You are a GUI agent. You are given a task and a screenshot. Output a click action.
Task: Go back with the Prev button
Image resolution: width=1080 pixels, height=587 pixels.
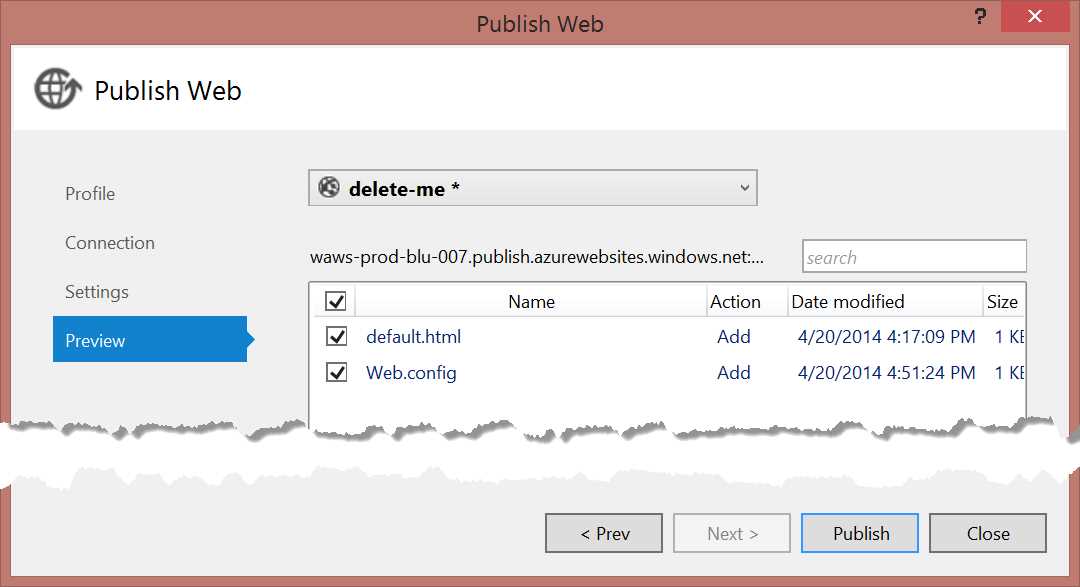coord(603,532)
